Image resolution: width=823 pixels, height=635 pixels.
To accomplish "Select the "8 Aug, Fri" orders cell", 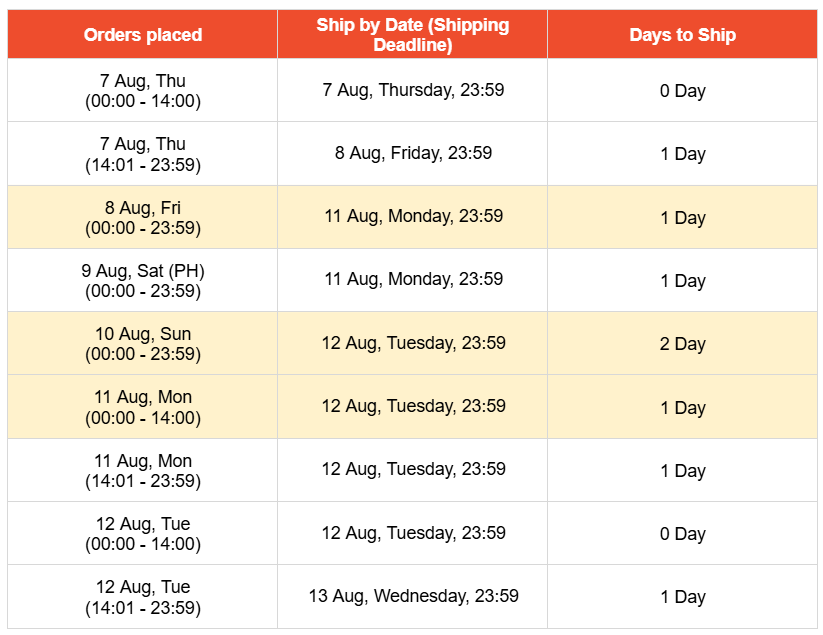I will [x=143, y=218].
